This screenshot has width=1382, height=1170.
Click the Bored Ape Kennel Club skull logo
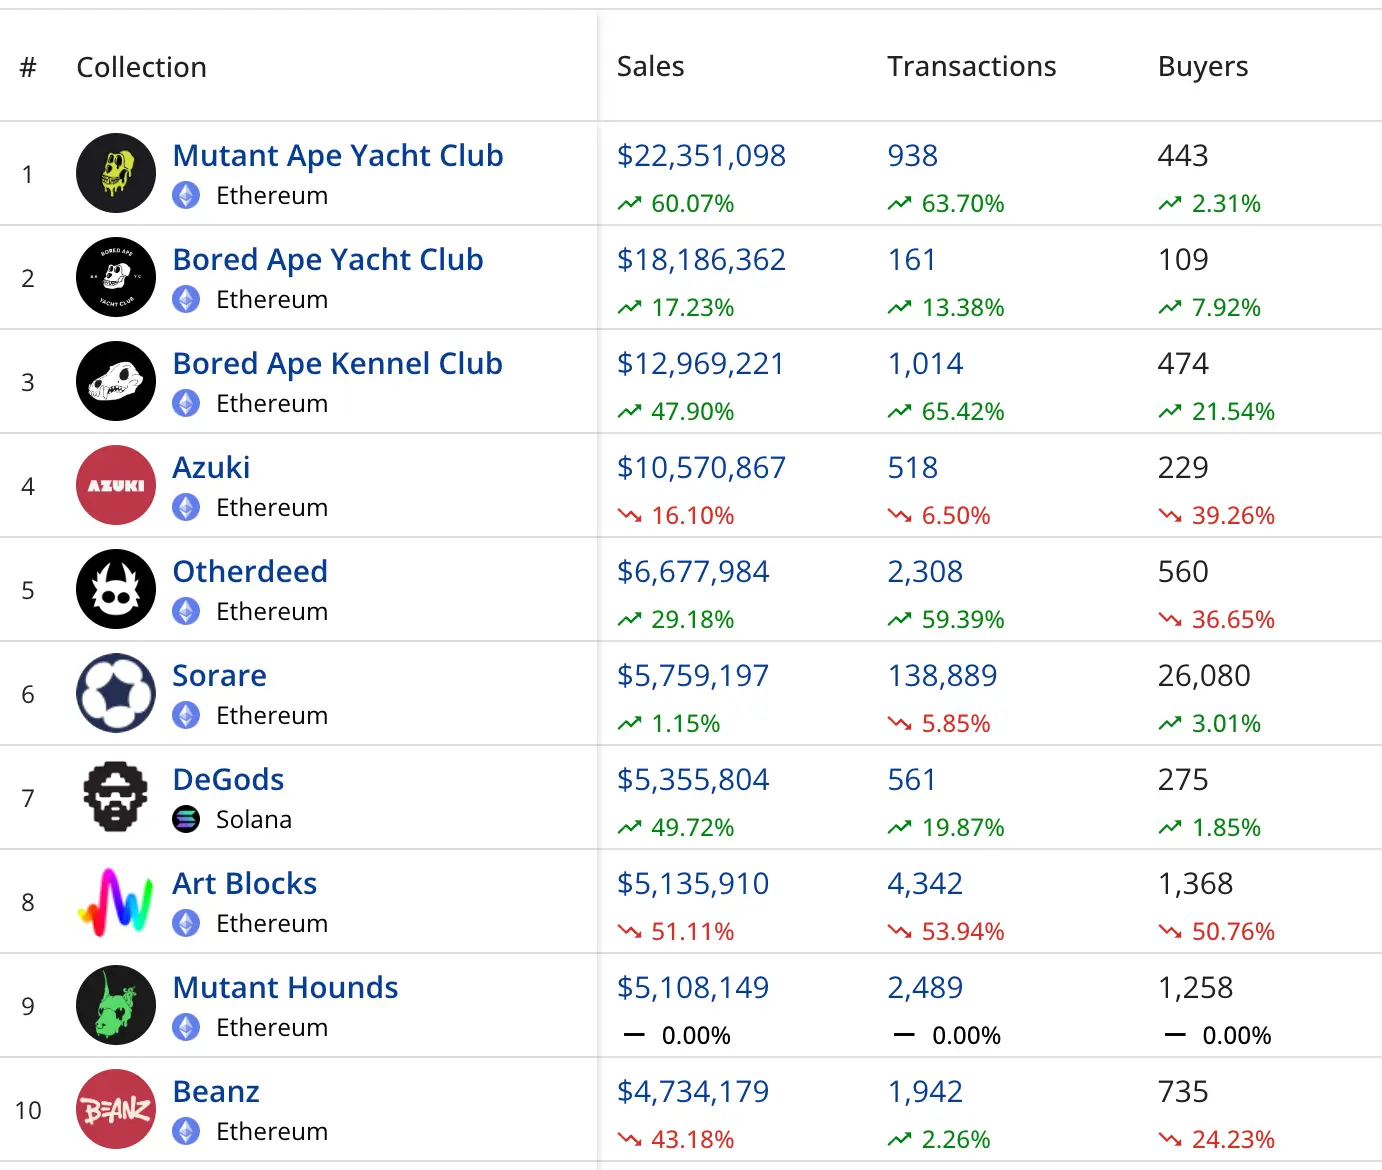pos(116,381)
